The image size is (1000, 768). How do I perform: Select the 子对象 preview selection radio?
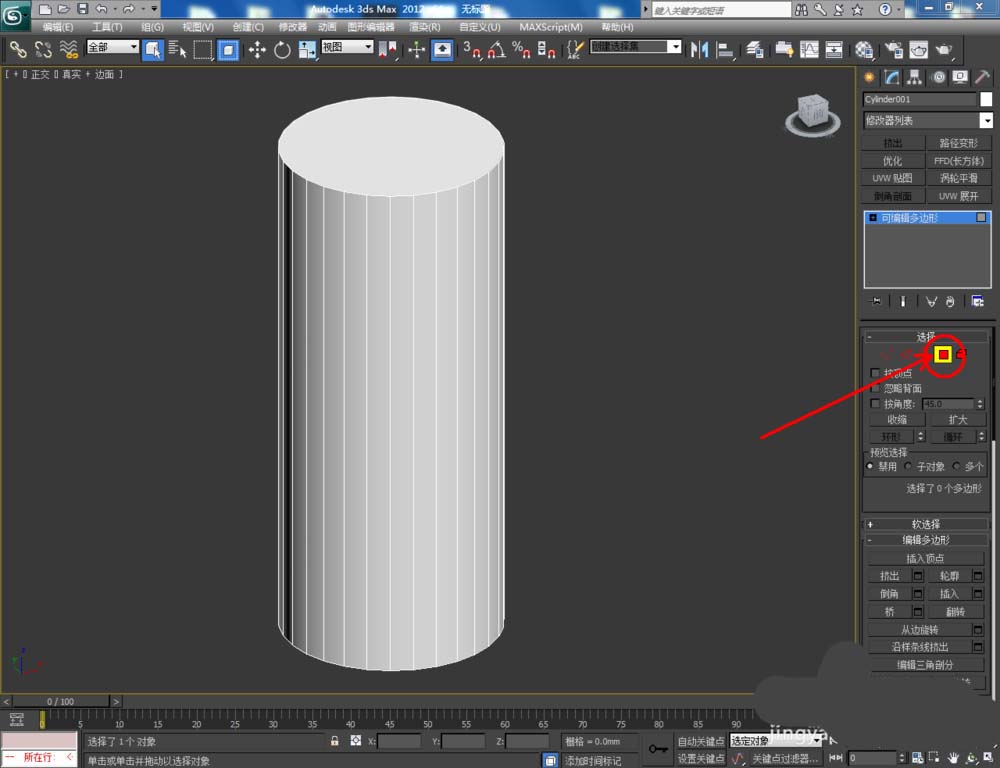click(x=908, y=466)
